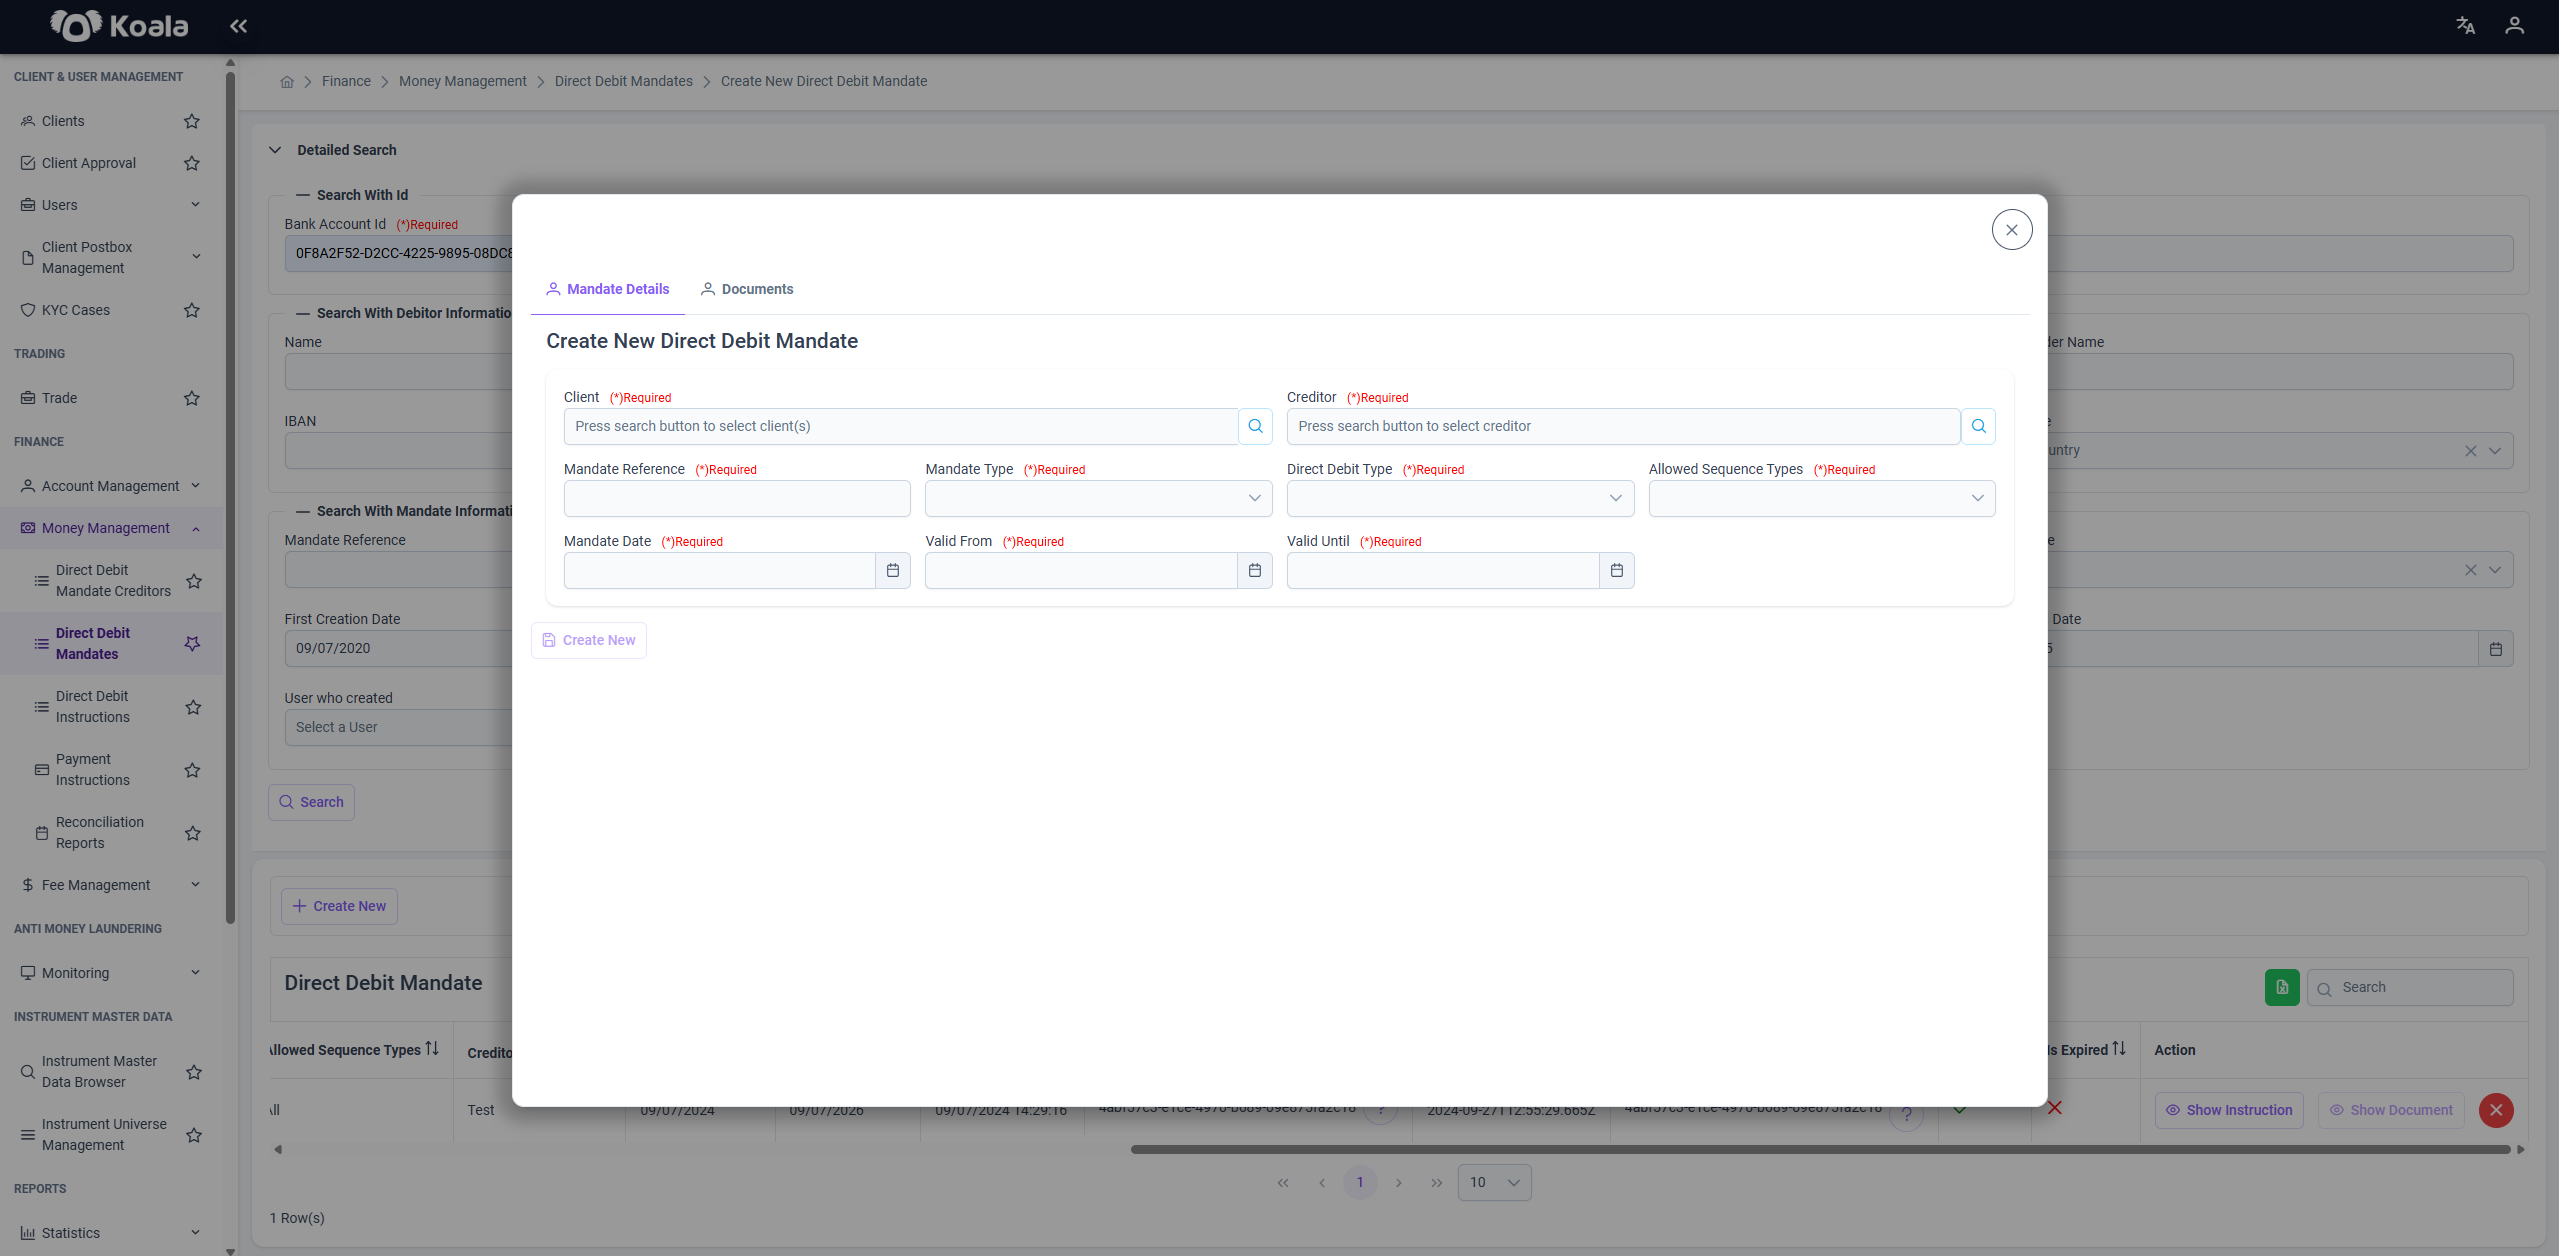This screenshot has width=2559, height=1256.
Task: Toggle favorite star for Payment Instructions
Action: pos(193,770)
